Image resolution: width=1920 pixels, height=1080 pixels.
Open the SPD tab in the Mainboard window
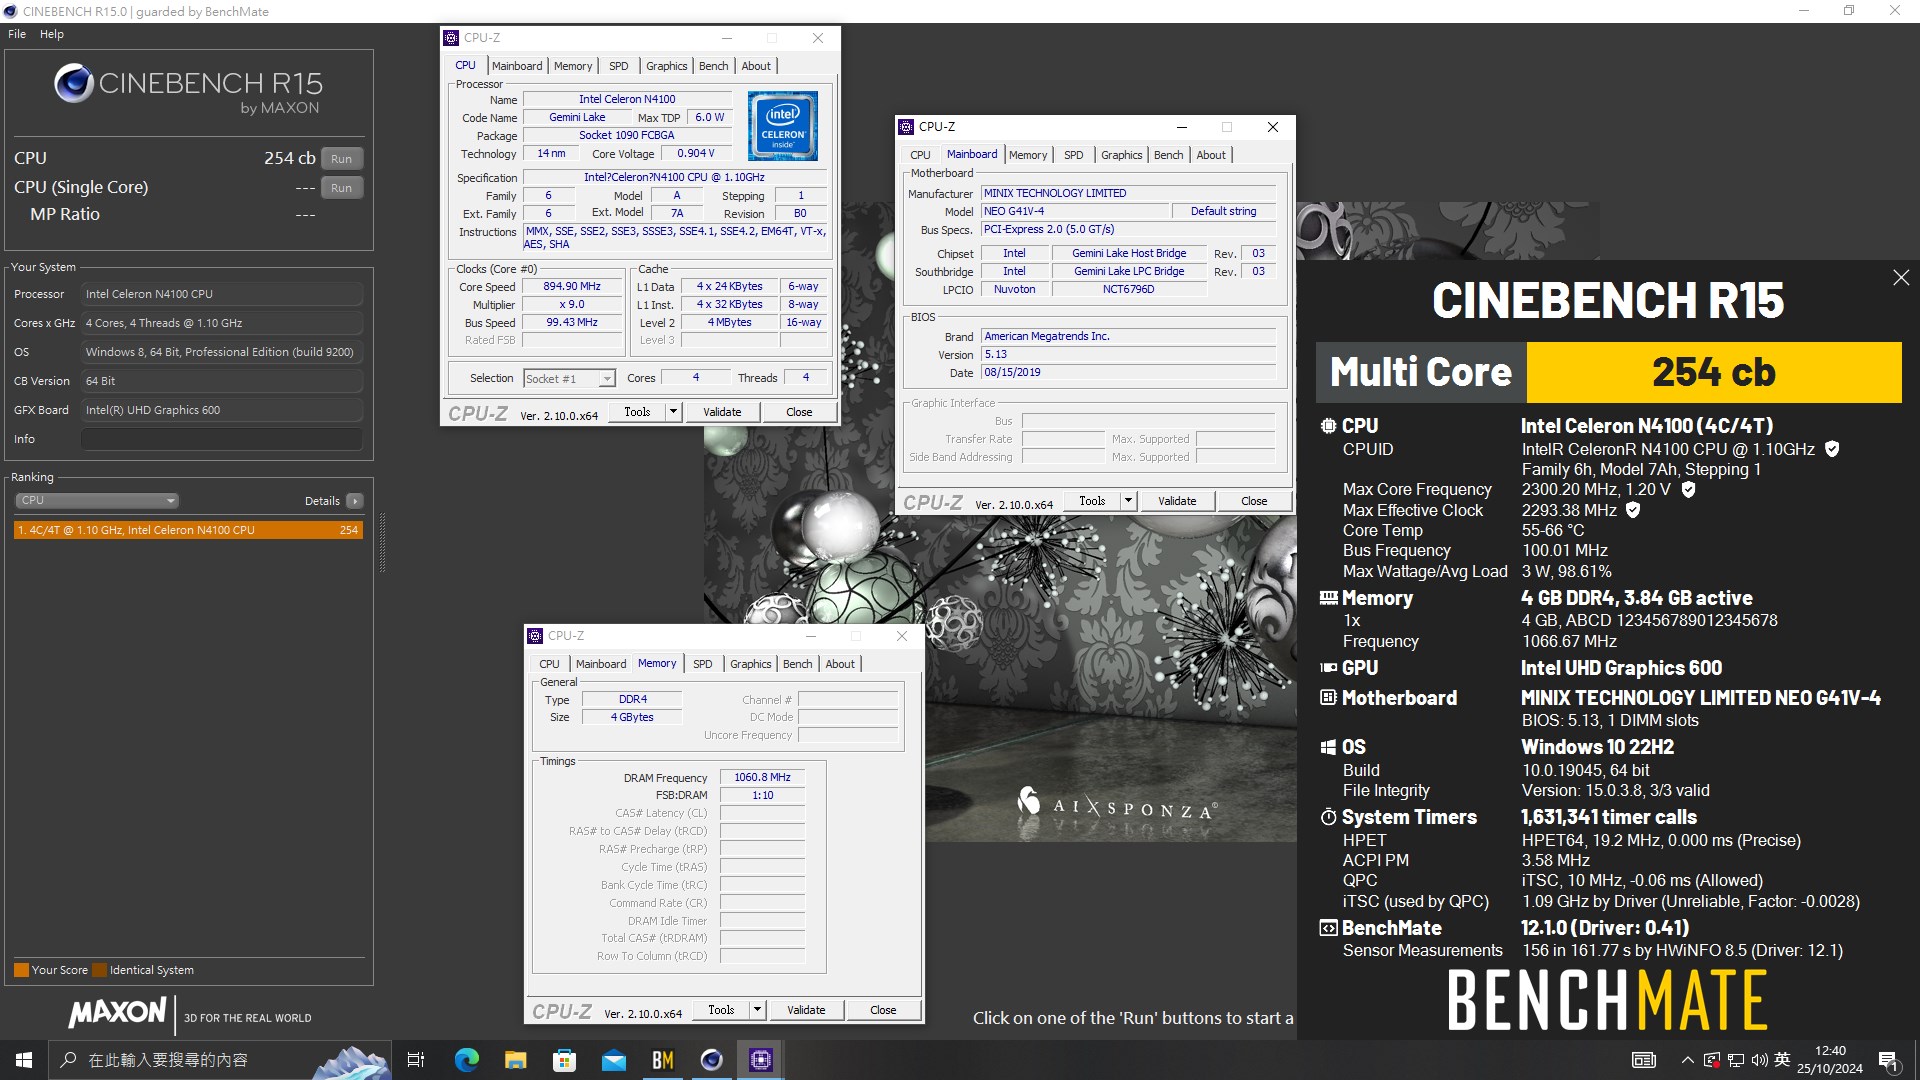pos(1073,155)
